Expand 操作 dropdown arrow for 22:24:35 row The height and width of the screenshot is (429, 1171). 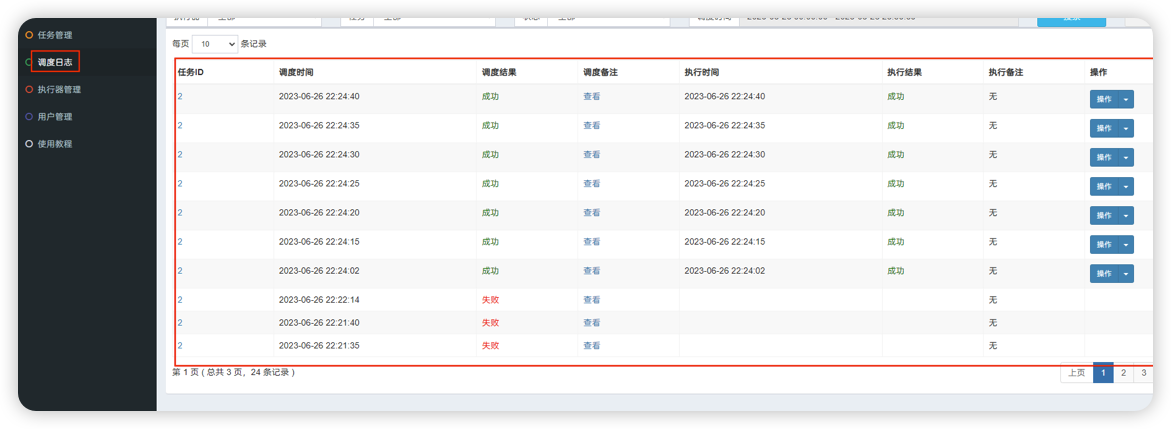click(x=1126, y=129)
